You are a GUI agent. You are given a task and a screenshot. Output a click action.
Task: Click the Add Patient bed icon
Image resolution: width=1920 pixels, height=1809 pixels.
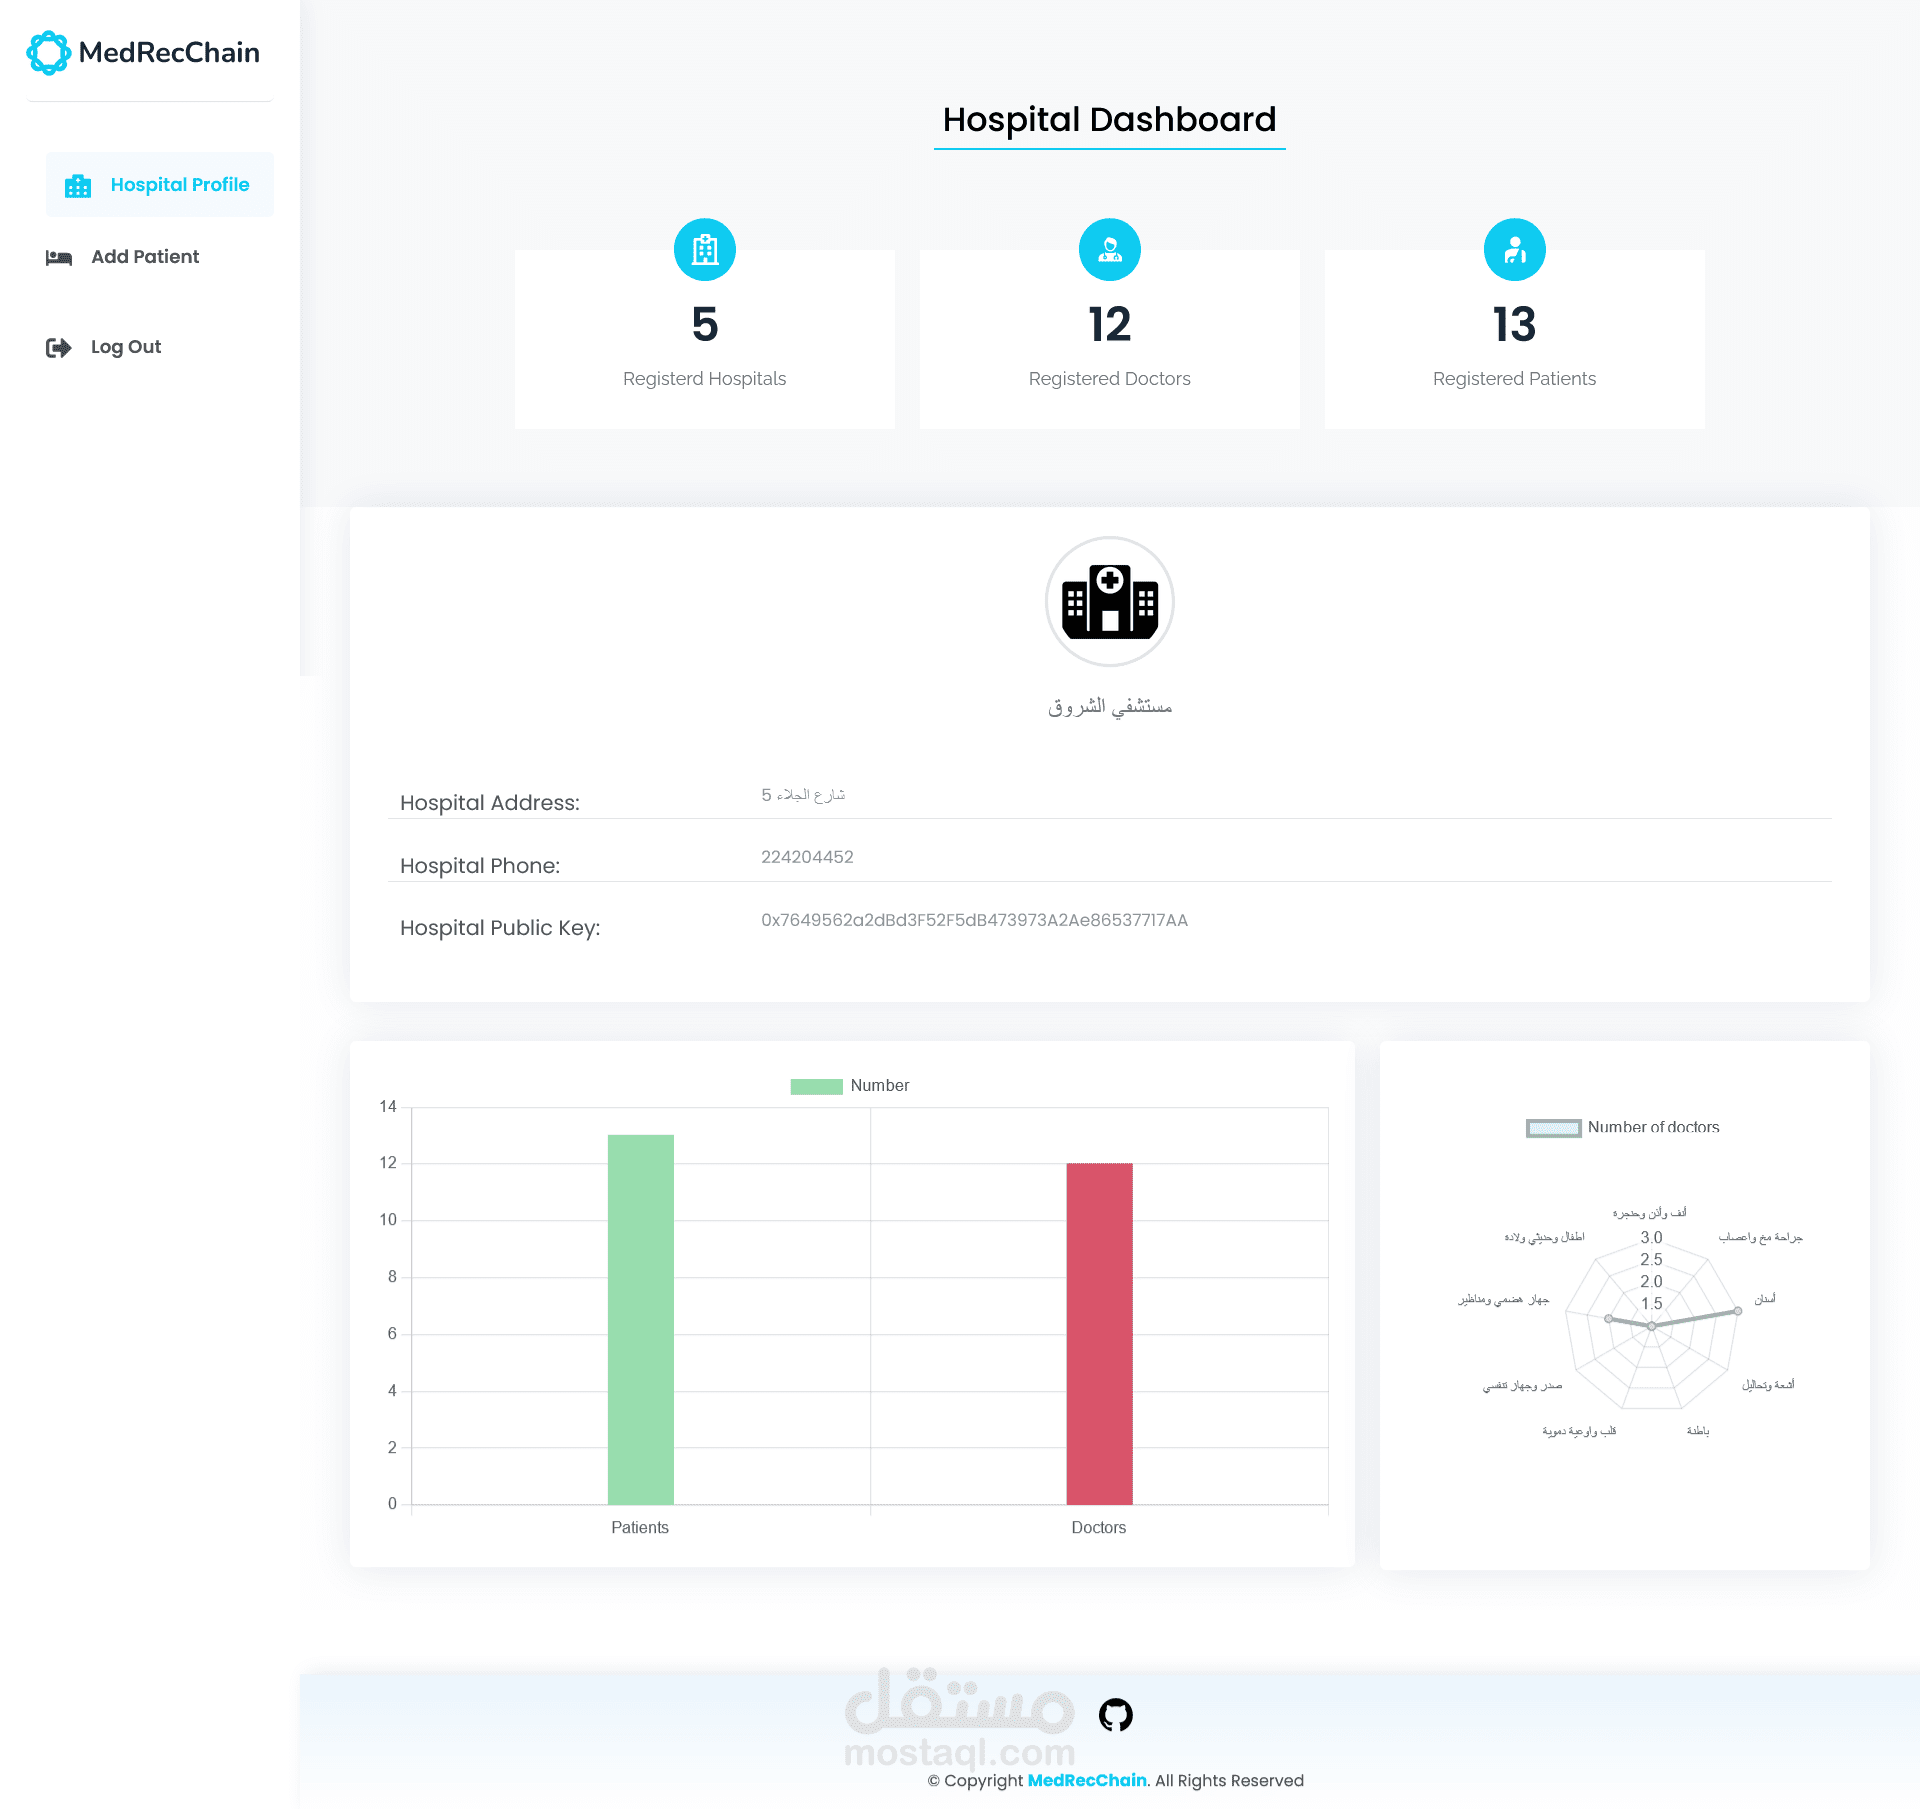(59, 258)
